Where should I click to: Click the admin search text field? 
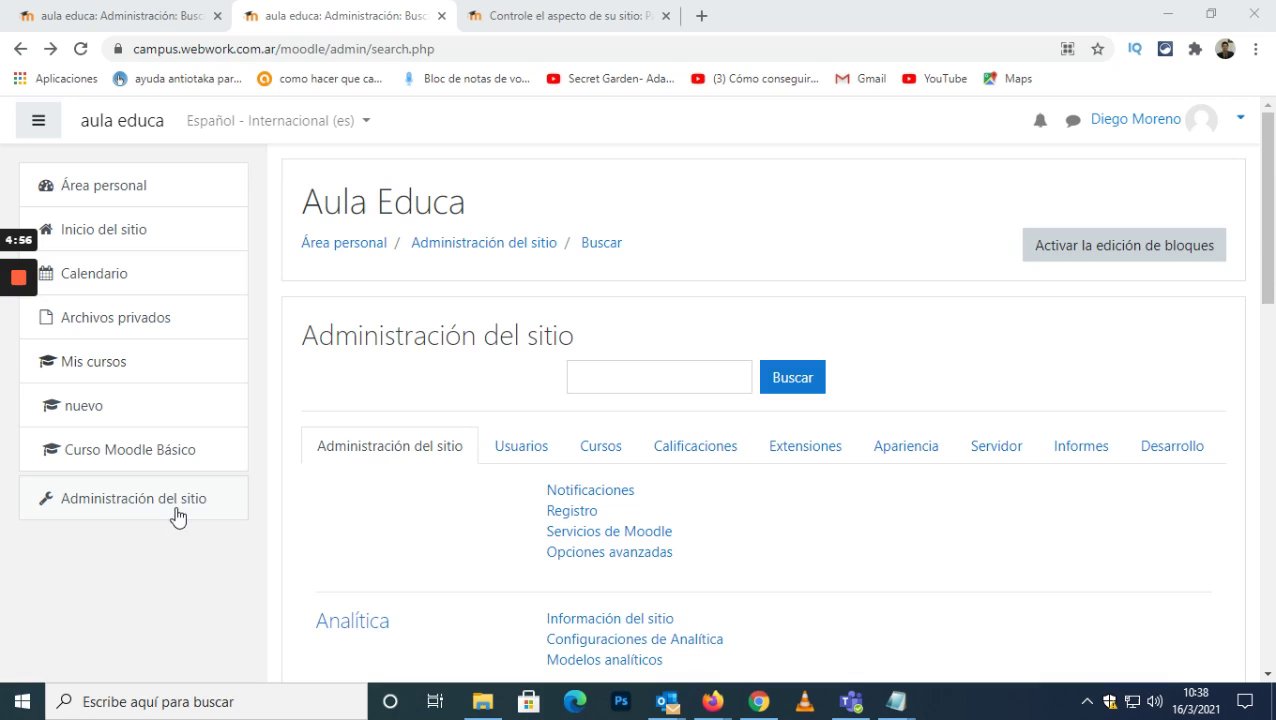pyautogui.click(x=659, y=377)
